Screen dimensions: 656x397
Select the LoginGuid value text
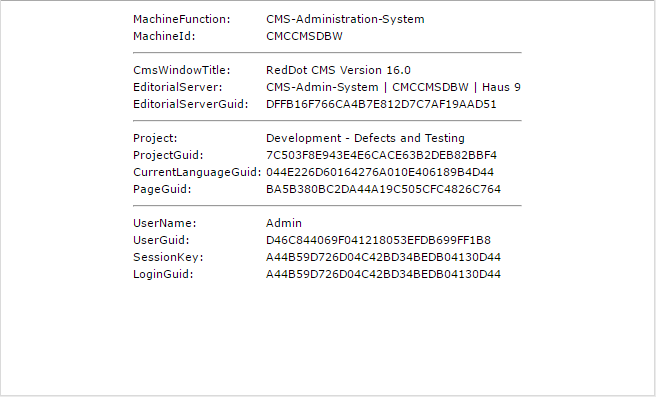click(x=383, y=274)
